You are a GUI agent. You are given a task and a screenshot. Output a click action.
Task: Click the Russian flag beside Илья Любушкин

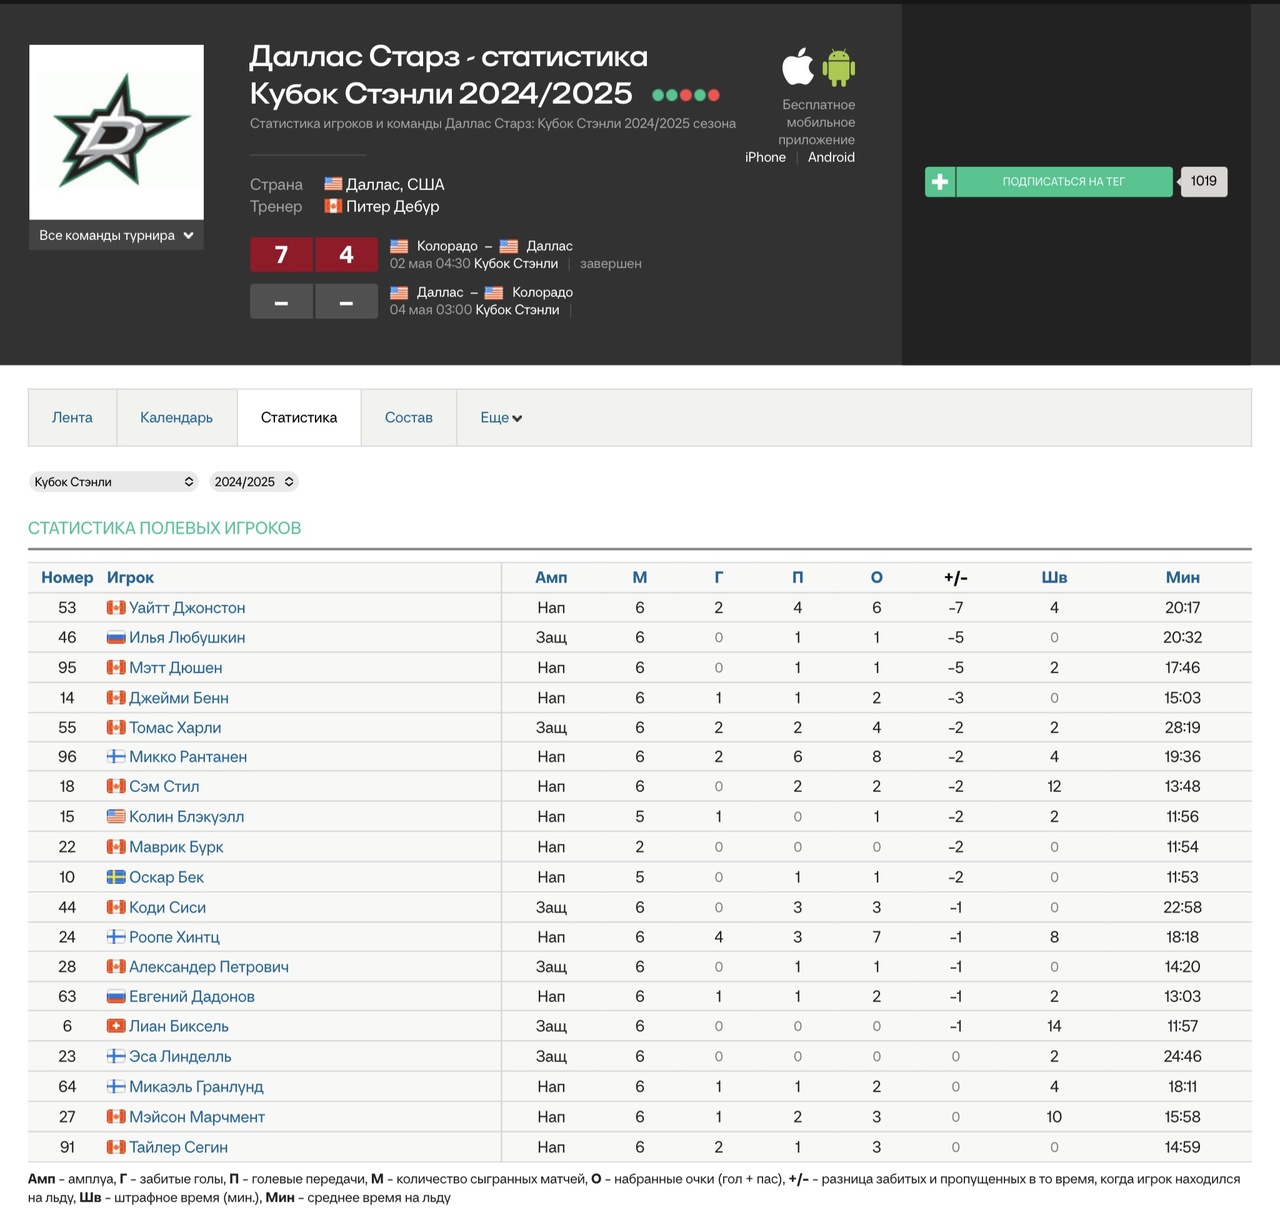[116, 638]
